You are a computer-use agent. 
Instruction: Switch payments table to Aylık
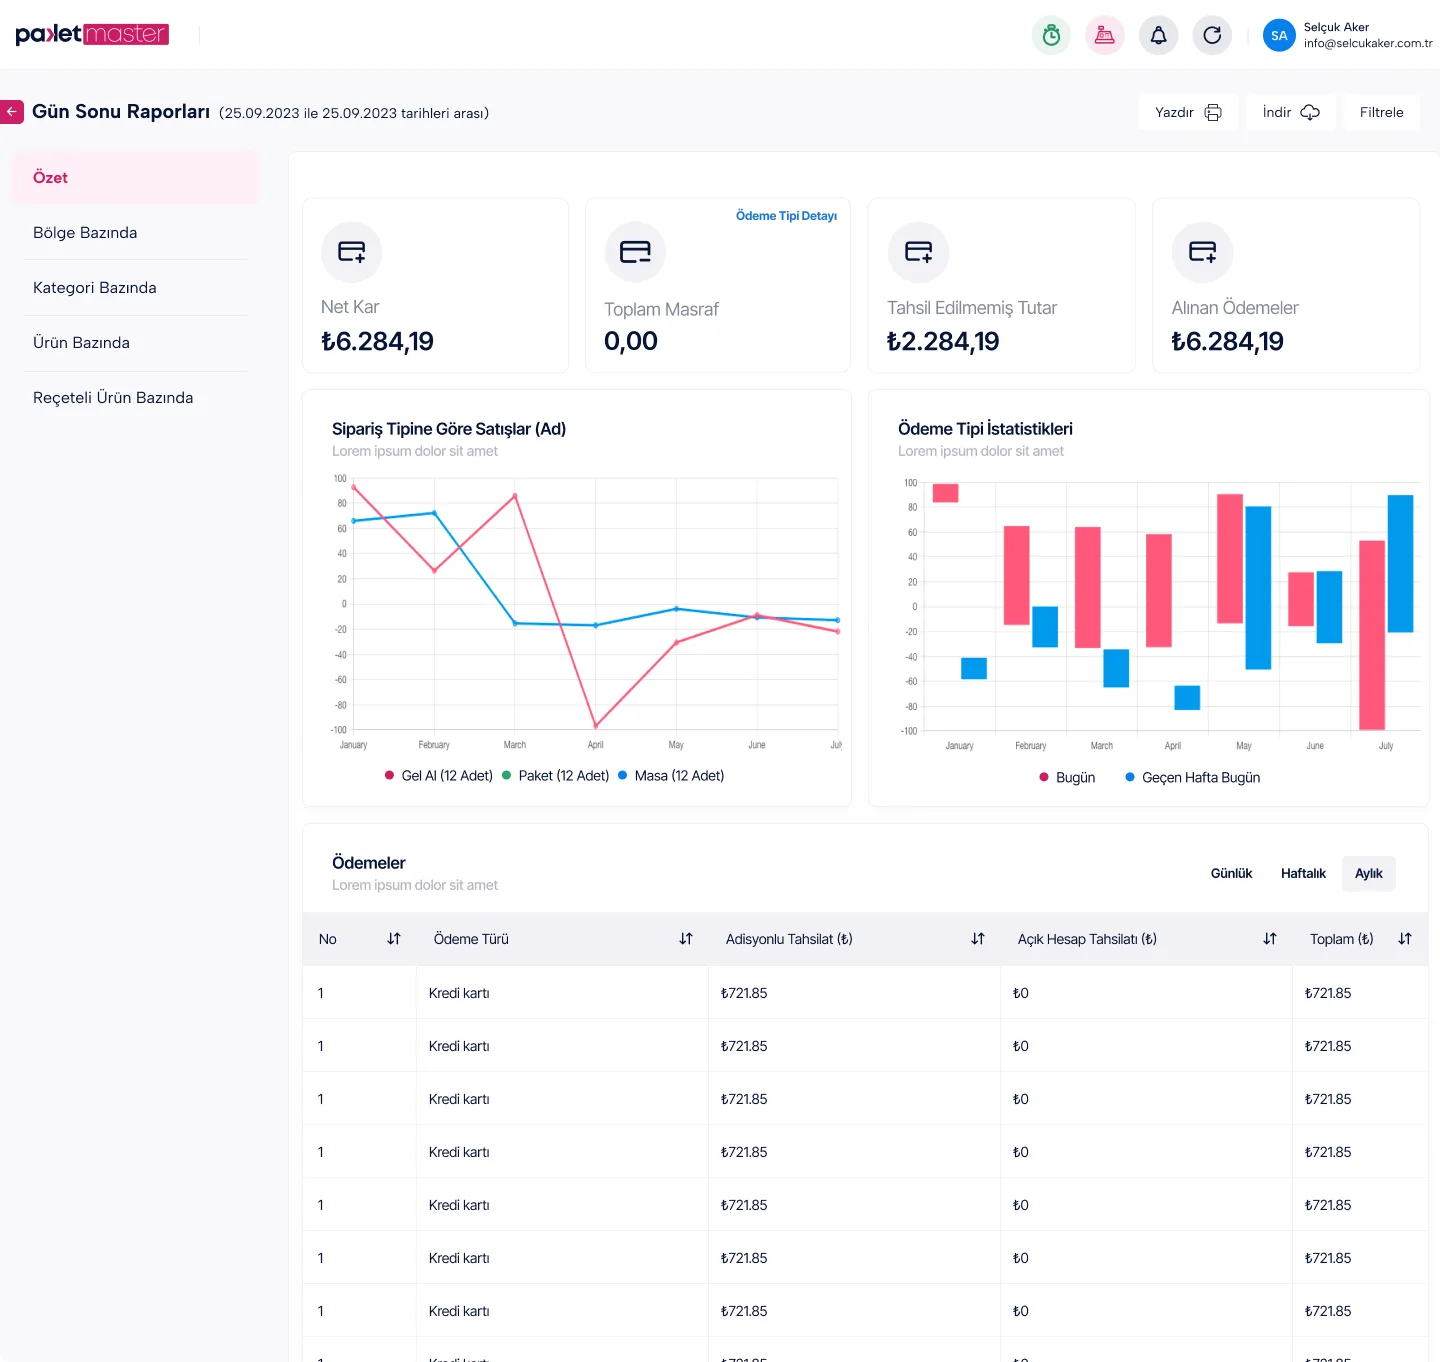pos(1369,874)
